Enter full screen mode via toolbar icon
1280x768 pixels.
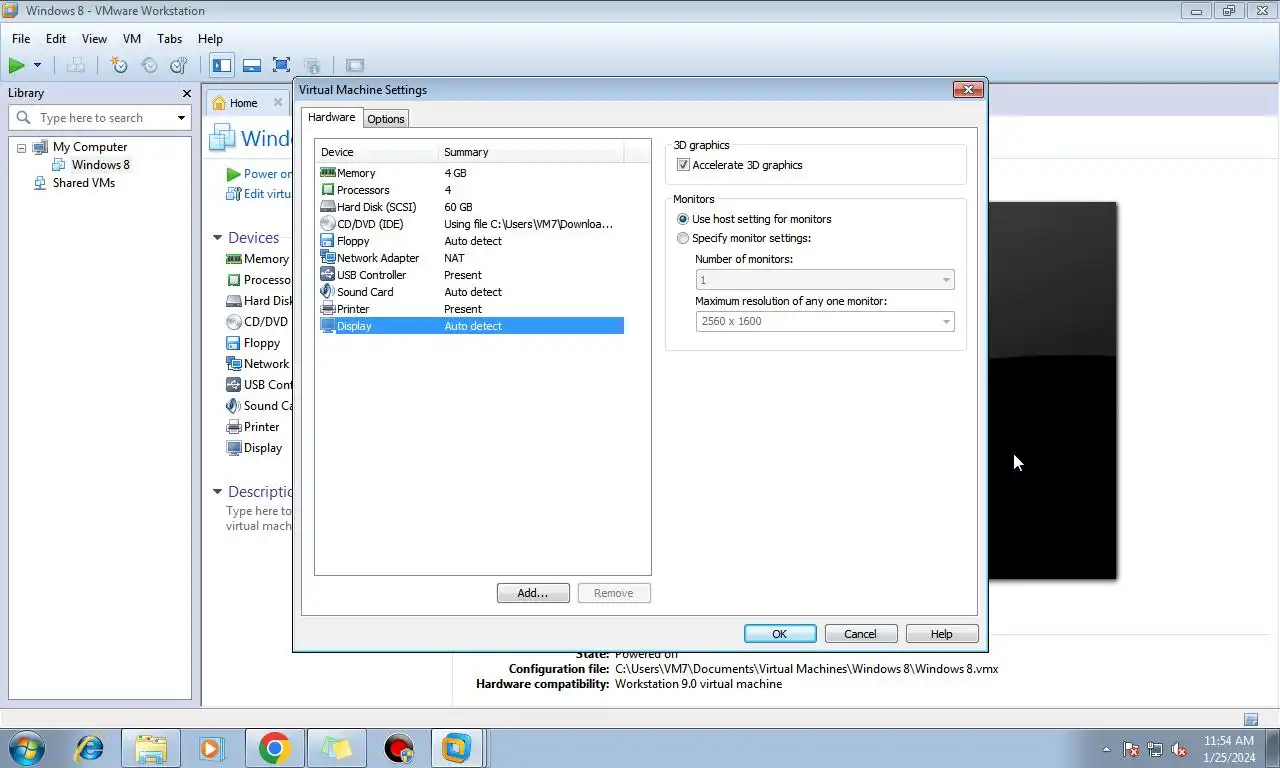[282, 65]
